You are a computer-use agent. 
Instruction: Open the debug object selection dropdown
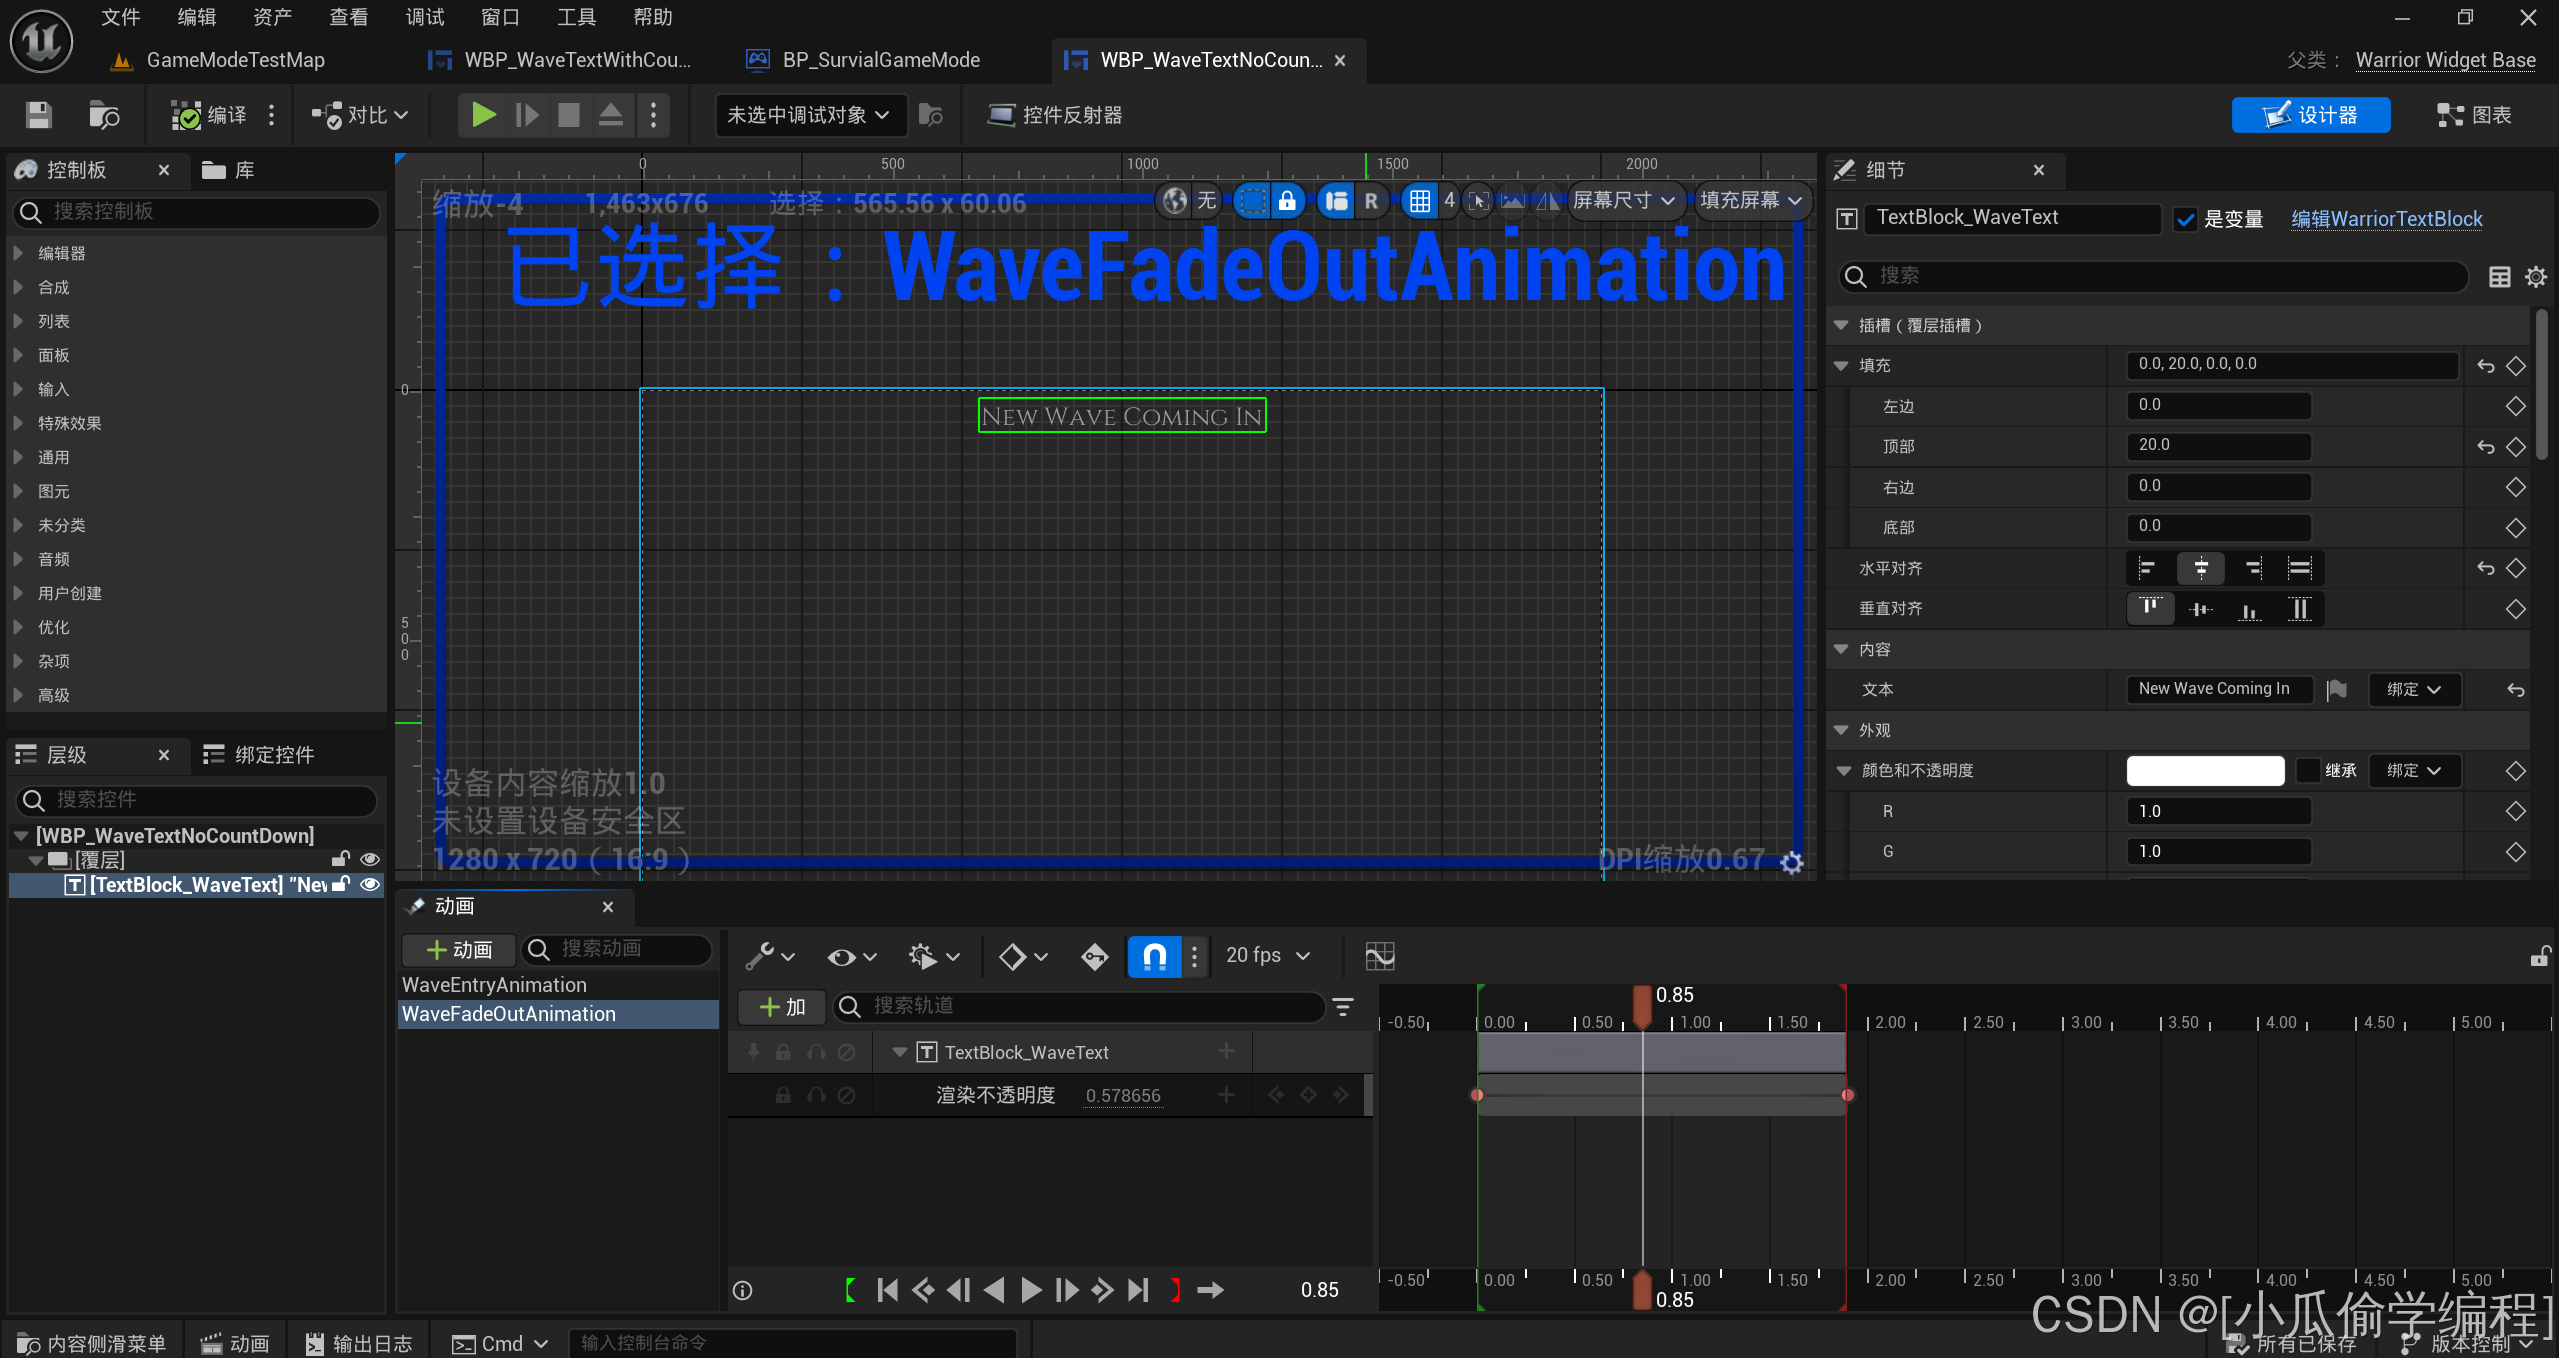(x=808, y=115)
